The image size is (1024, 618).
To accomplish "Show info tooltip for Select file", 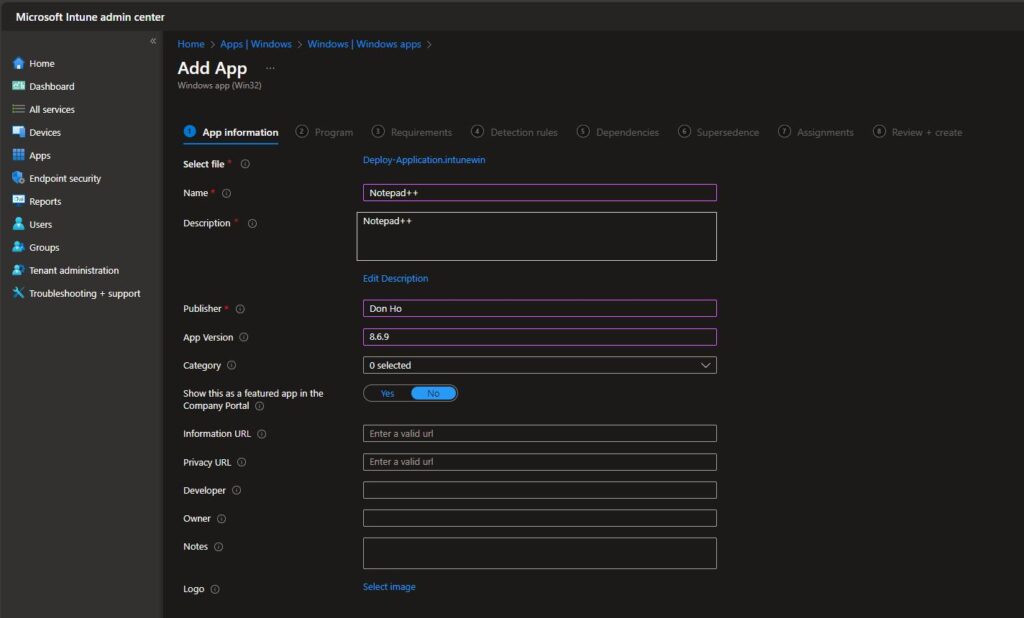I will (245, 164).
